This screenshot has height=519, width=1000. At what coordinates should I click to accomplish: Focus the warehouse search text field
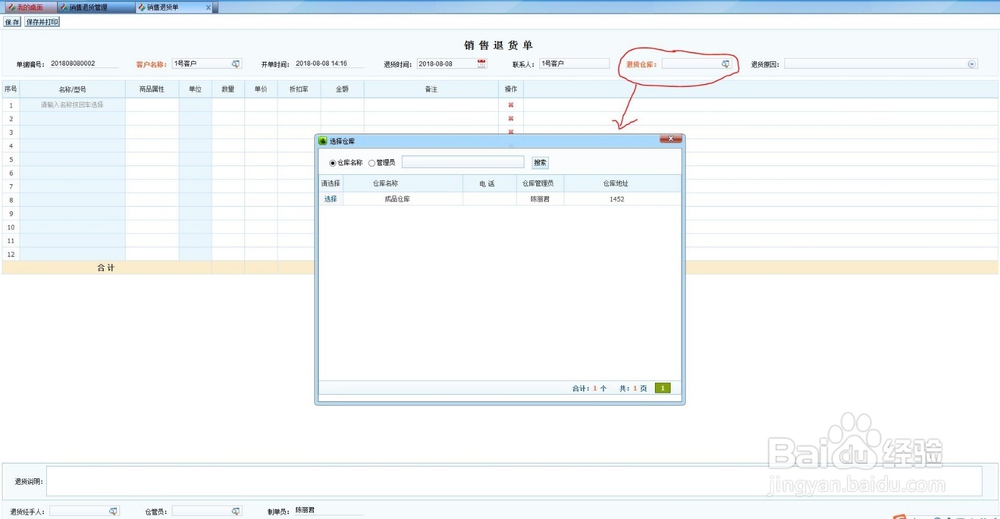point(463,163)
